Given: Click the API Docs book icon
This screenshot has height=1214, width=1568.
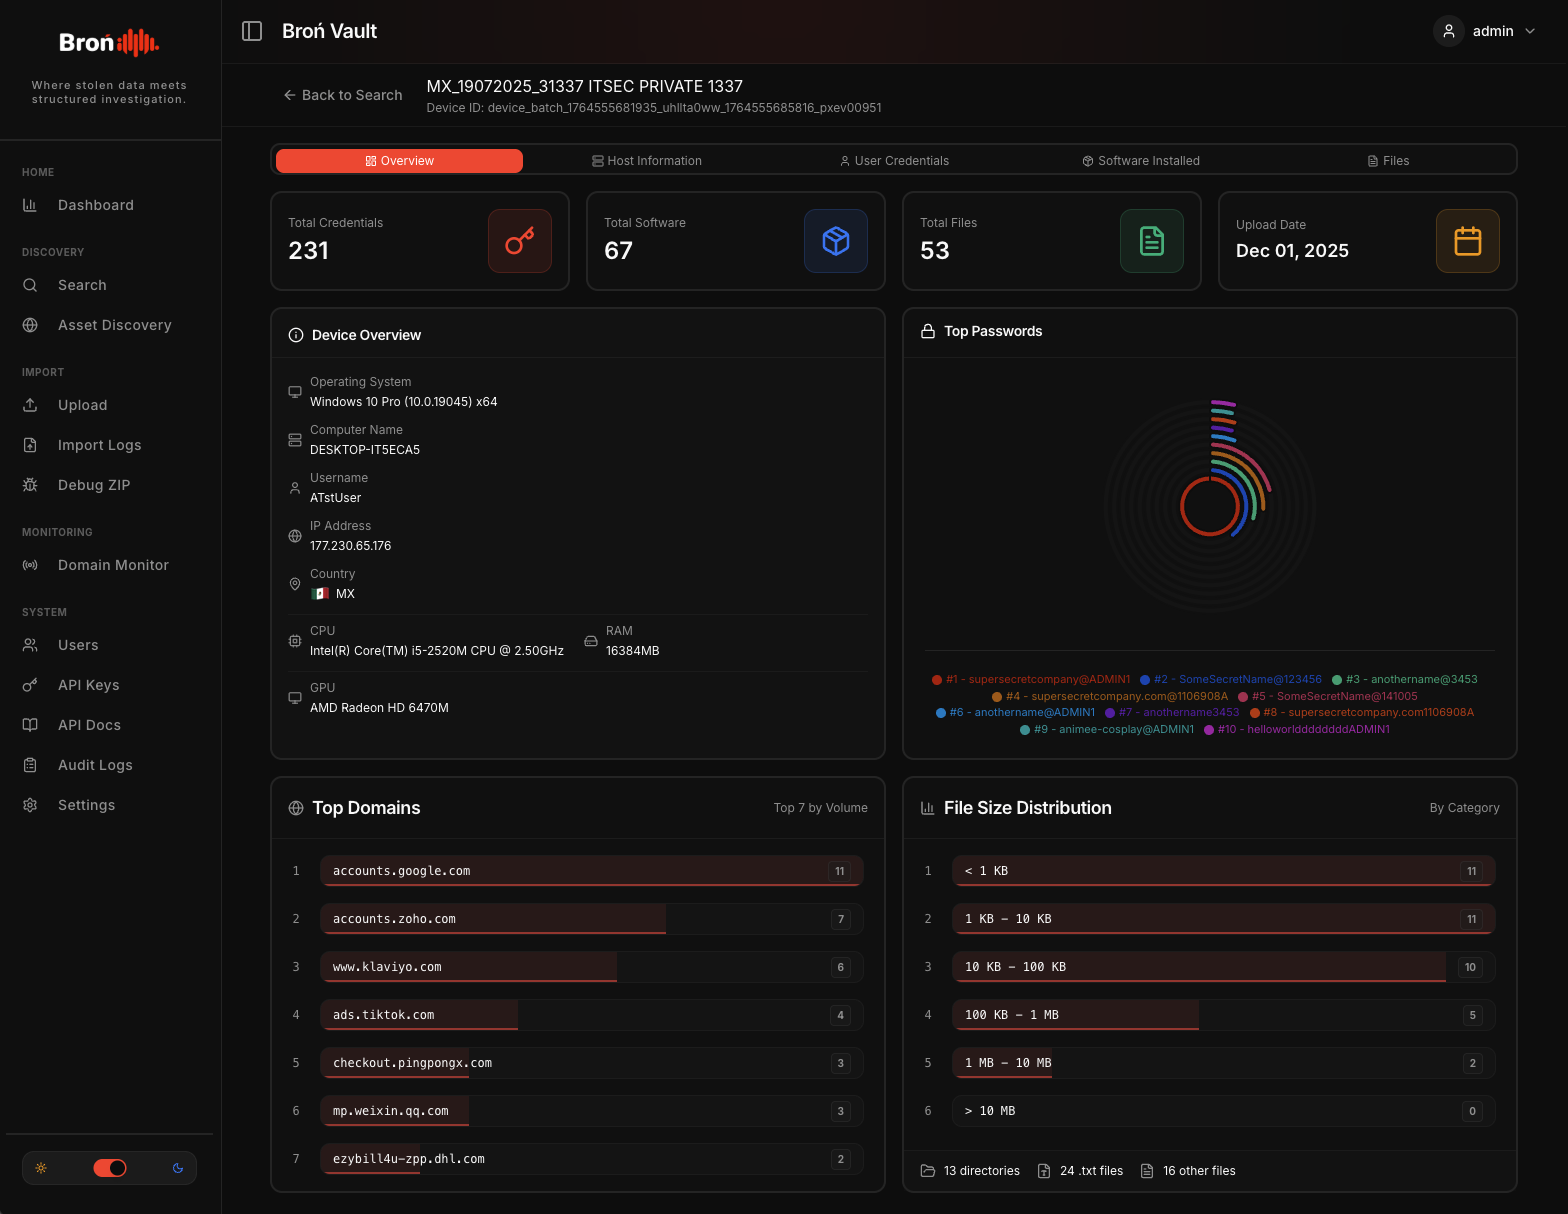Looking at the screenshot, I should click(30, 725).
